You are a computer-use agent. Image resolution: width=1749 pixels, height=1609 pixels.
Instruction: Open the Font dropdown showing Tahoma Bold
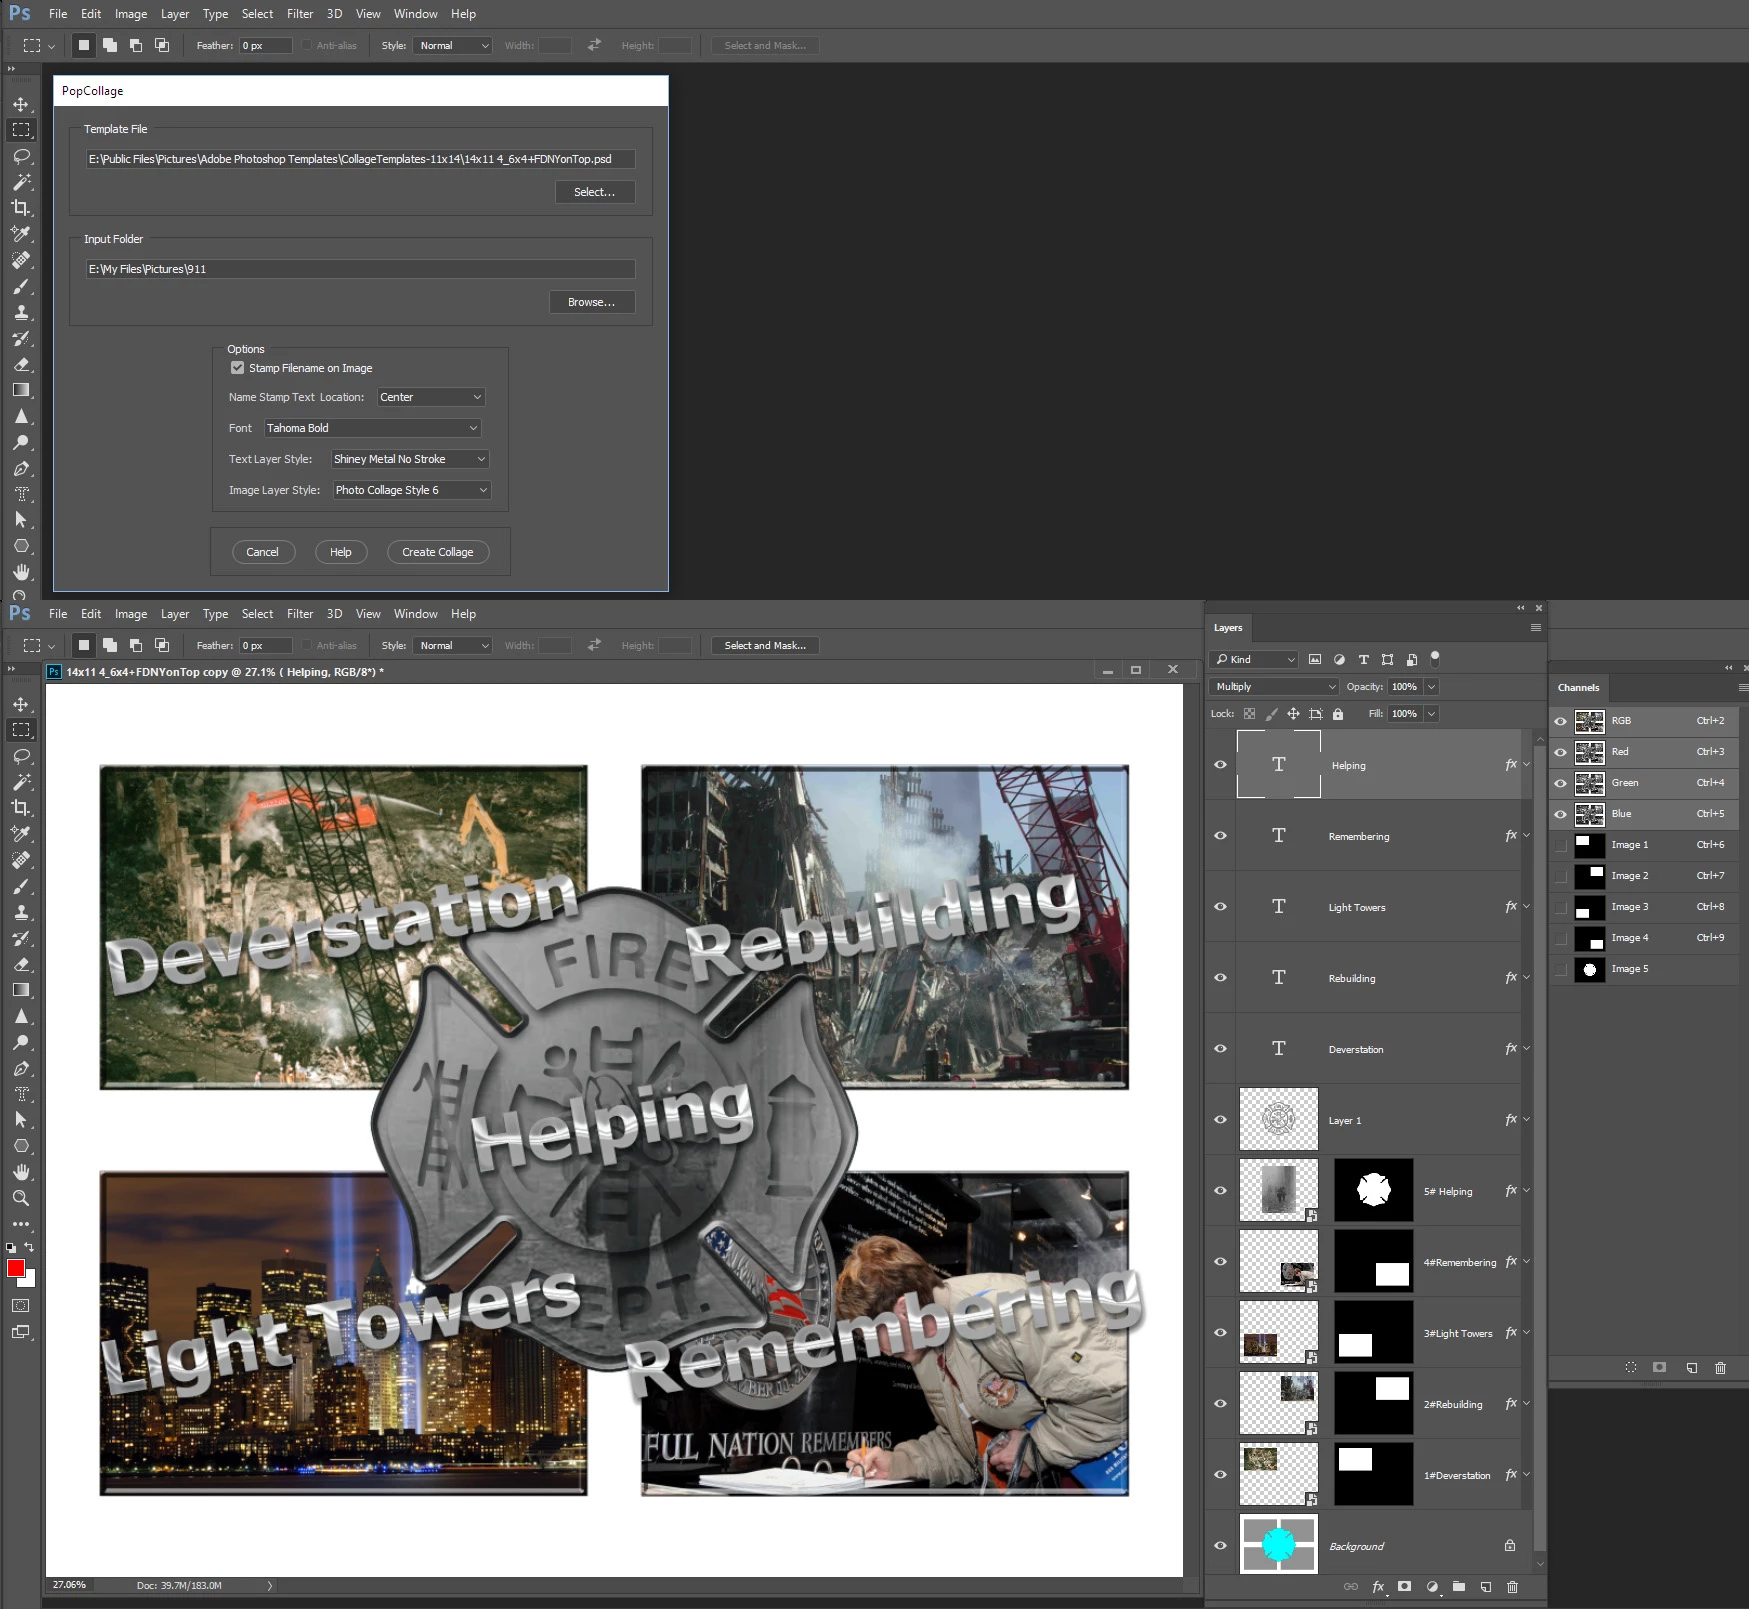point(372,428)
